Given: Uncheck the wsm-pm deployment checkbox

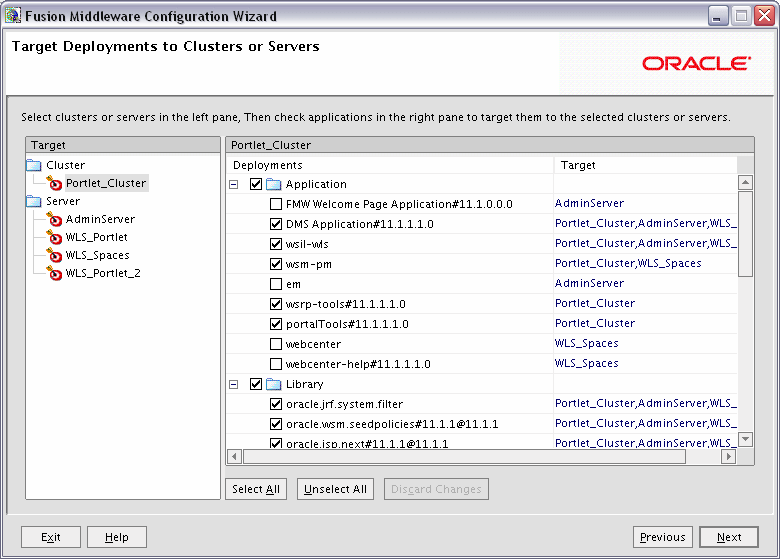Looking at the screenshot, I should [x=276, y=264].
